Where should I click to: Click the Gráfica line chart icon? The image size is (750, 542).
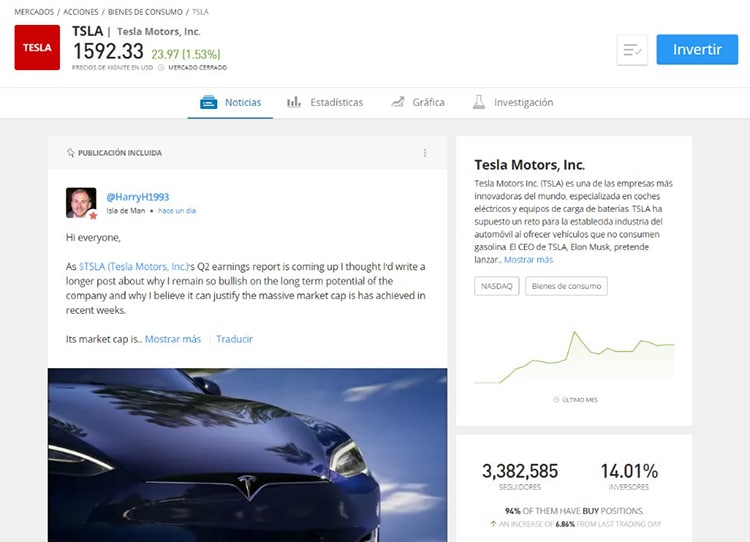[397, 102]
